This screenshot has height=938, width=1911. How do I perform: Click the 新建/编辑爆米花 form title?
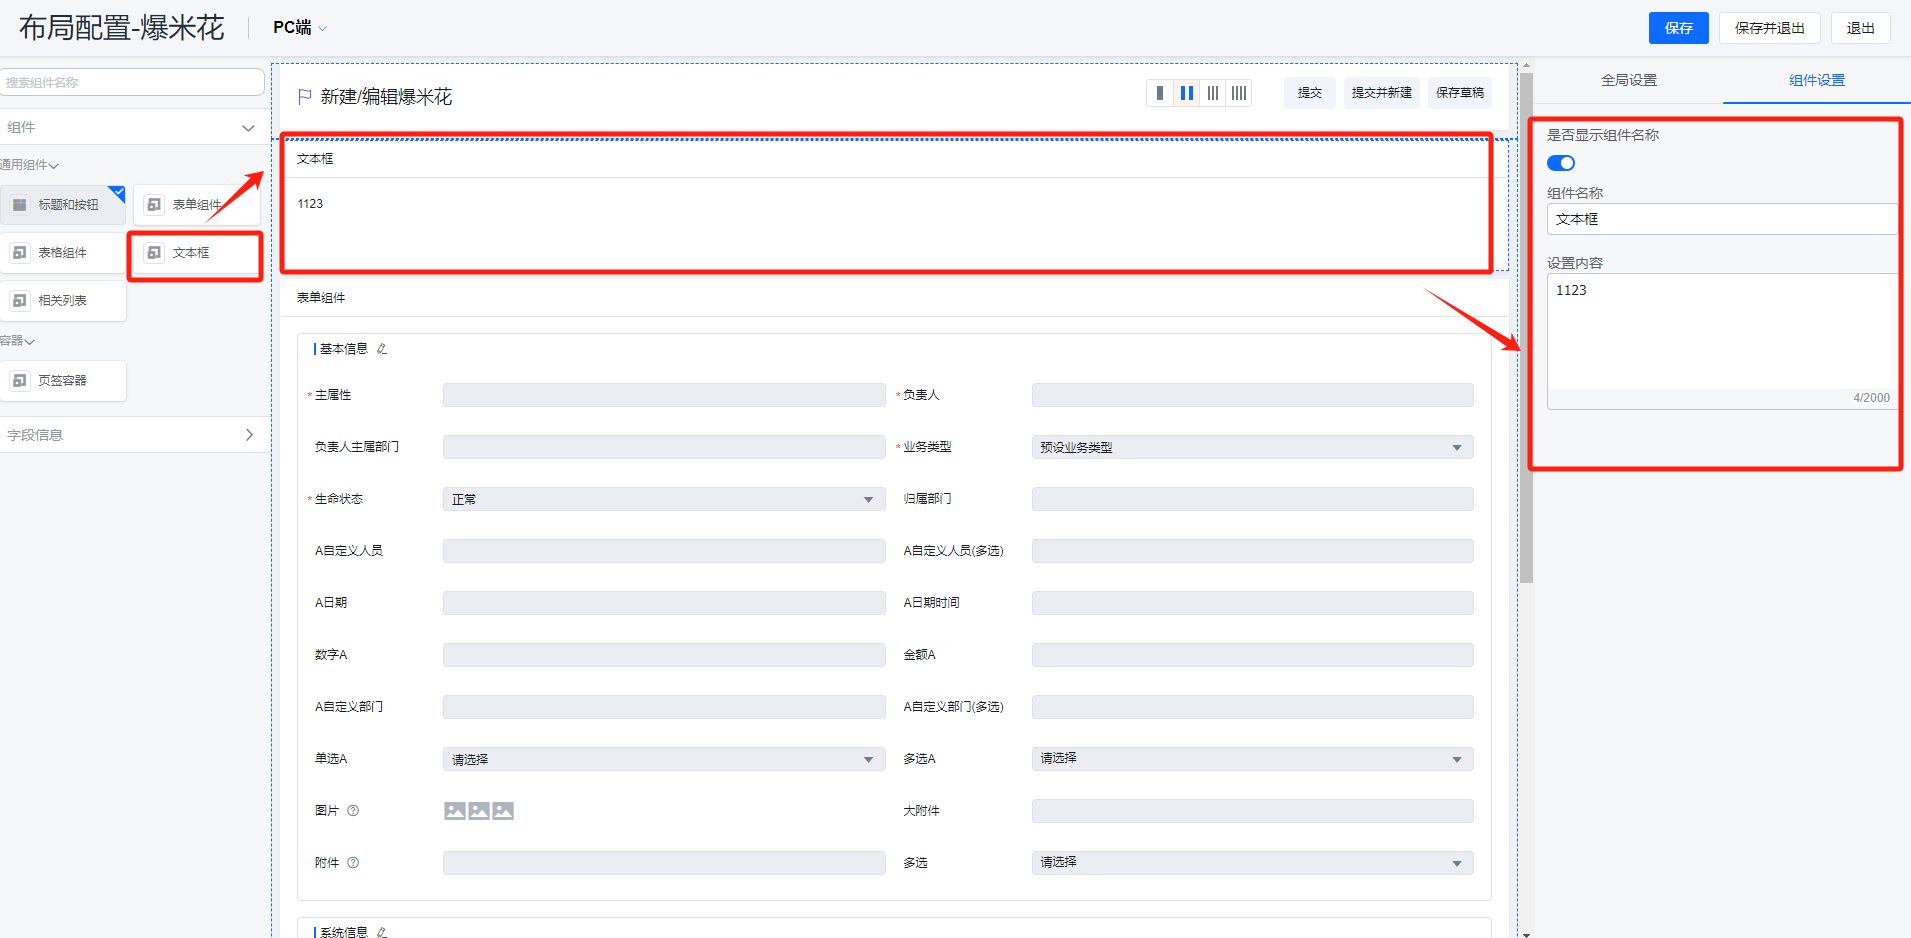click(386, 97)
